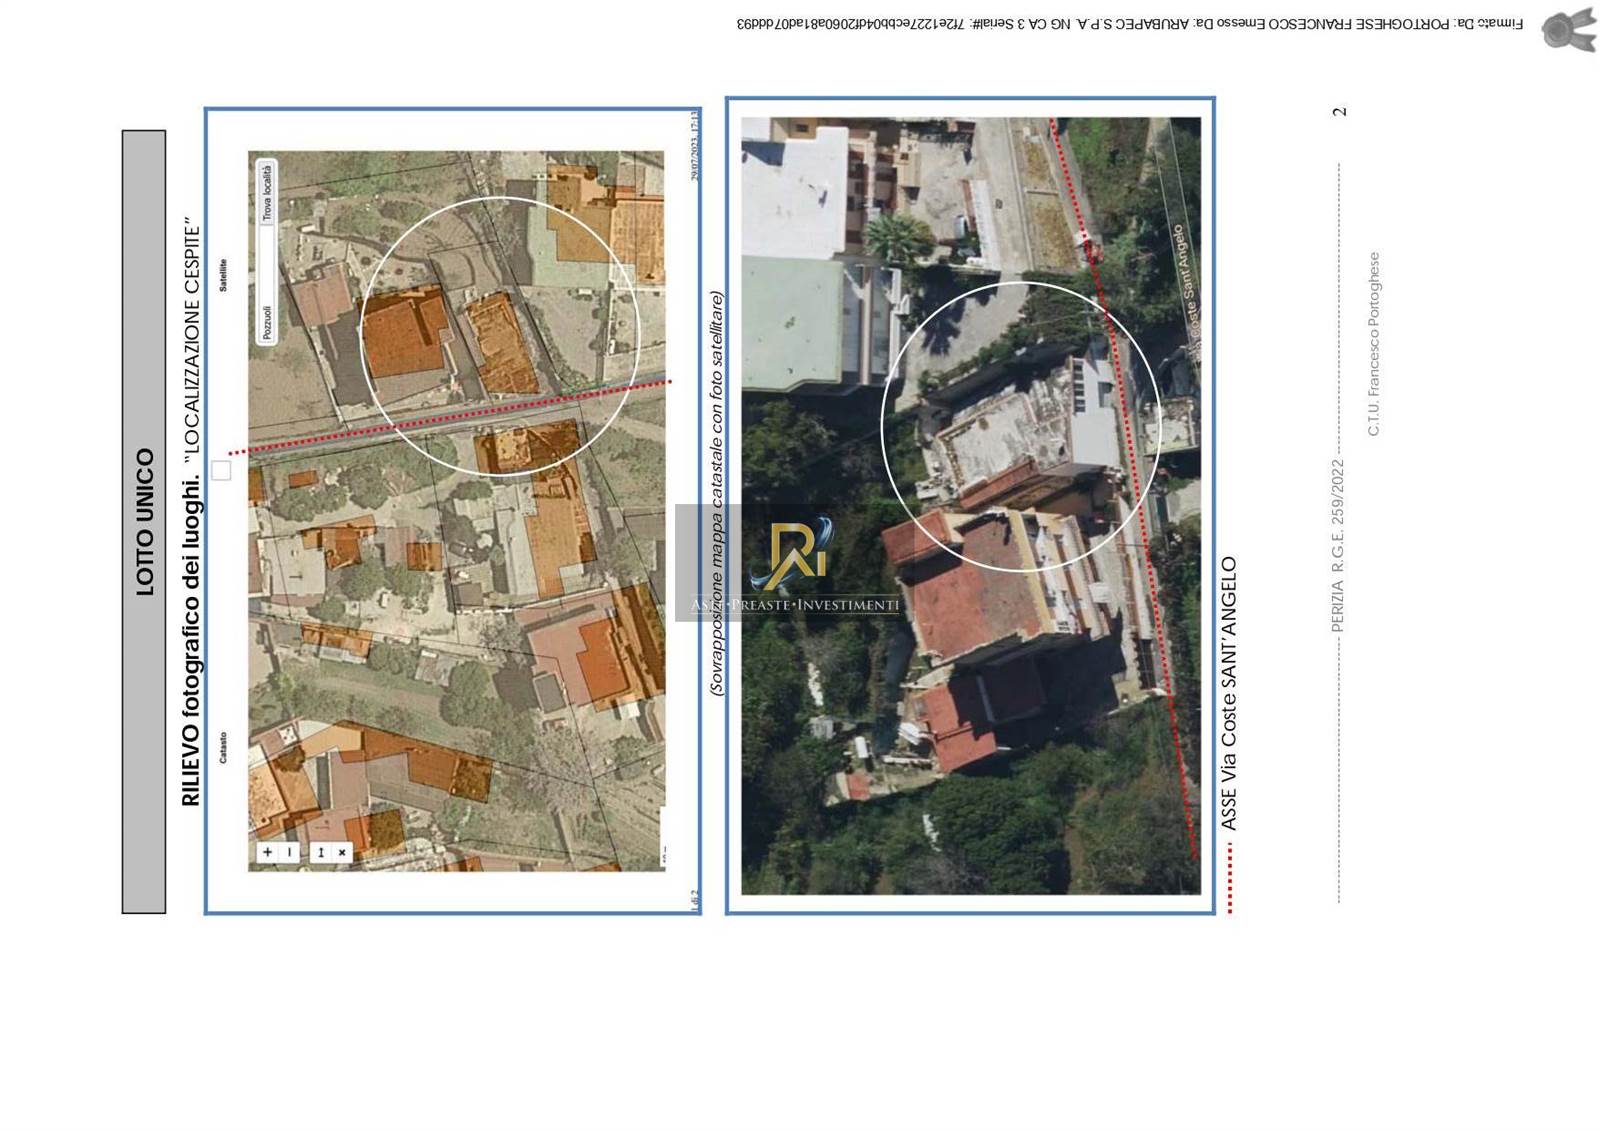Click the 'Firmato Da: PORTOGHESE FRANCESCO' signature line
The width and height of the screenshot is (1600, 1131).
1130,23
